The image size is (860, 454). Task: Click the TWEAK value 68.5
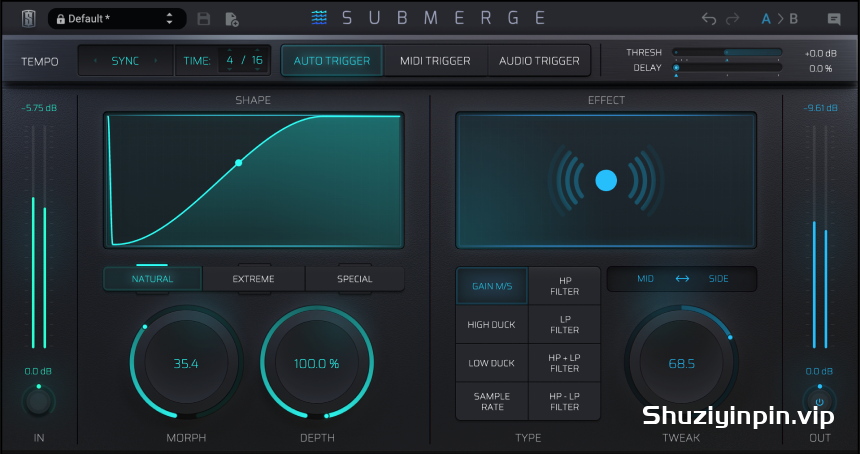point(682,364)
